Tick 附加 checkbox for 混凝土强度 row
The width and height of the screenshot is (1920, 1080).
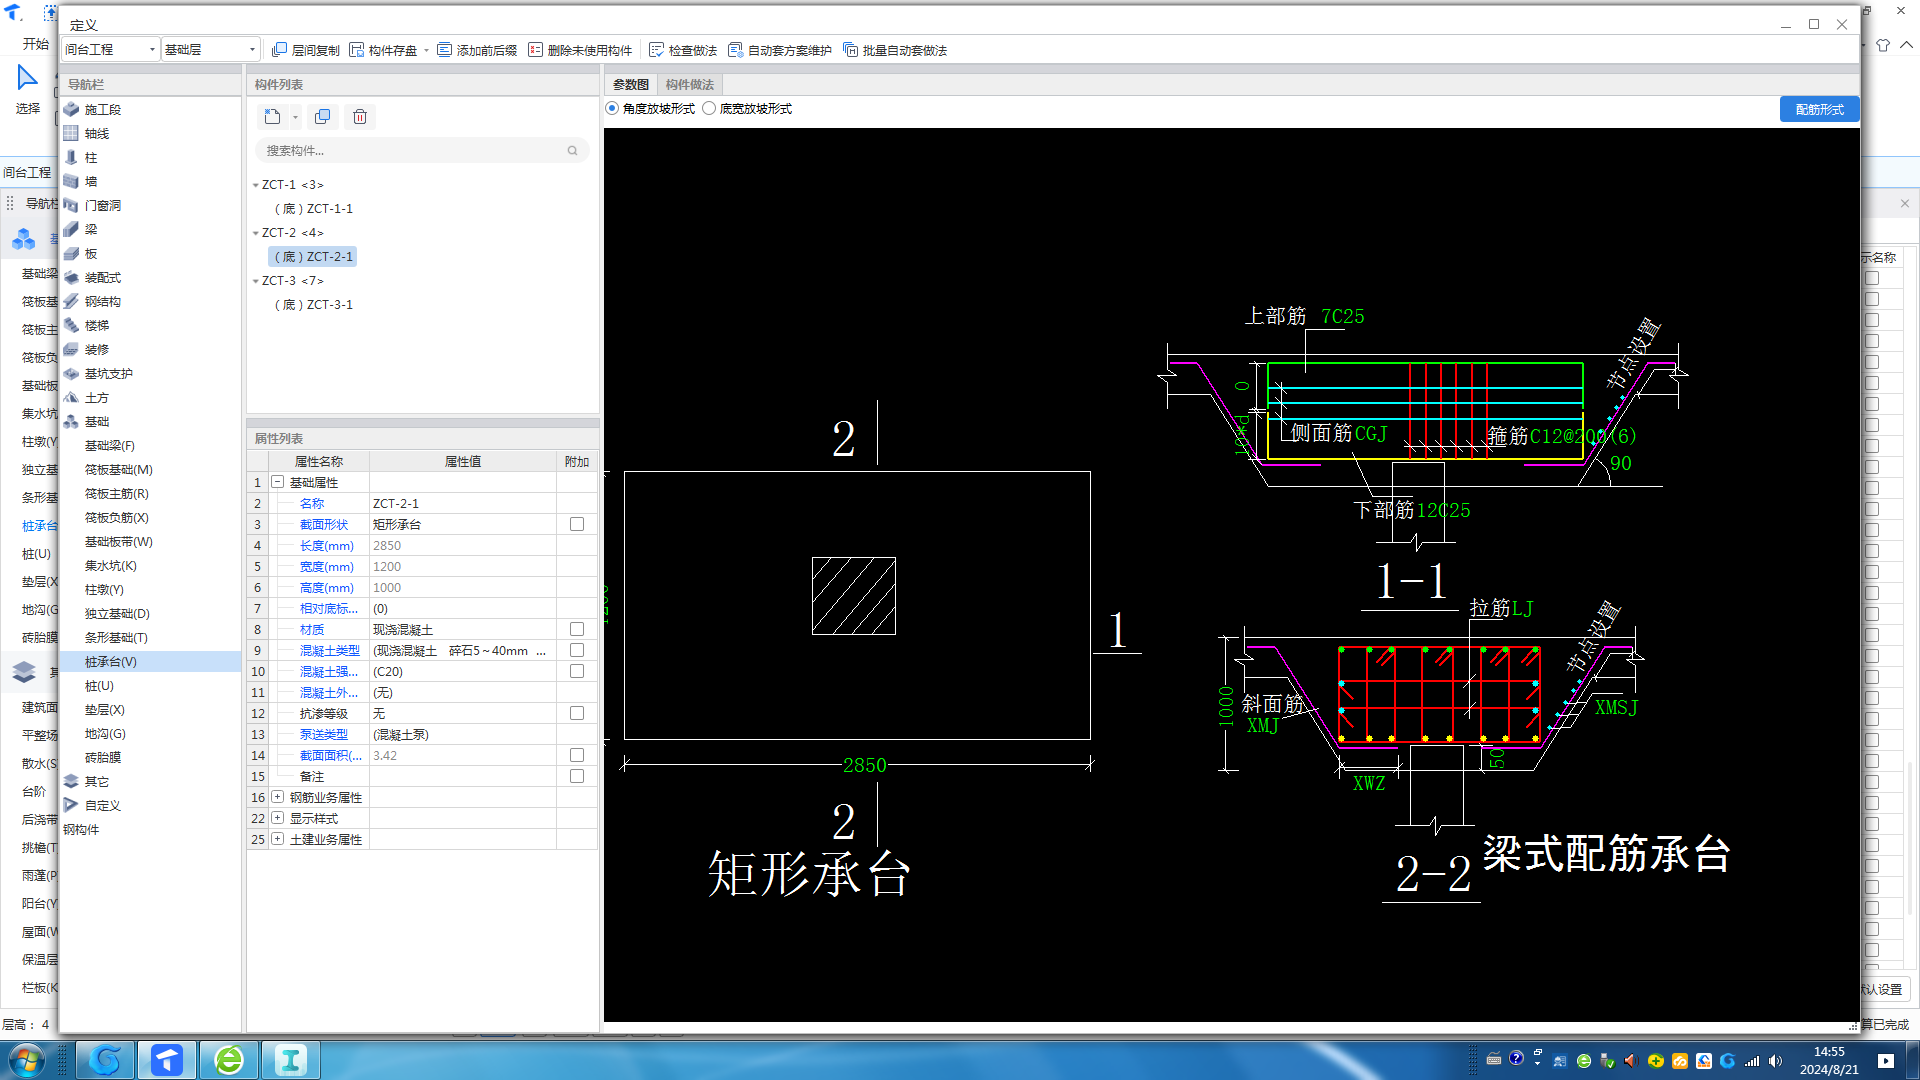577,672
